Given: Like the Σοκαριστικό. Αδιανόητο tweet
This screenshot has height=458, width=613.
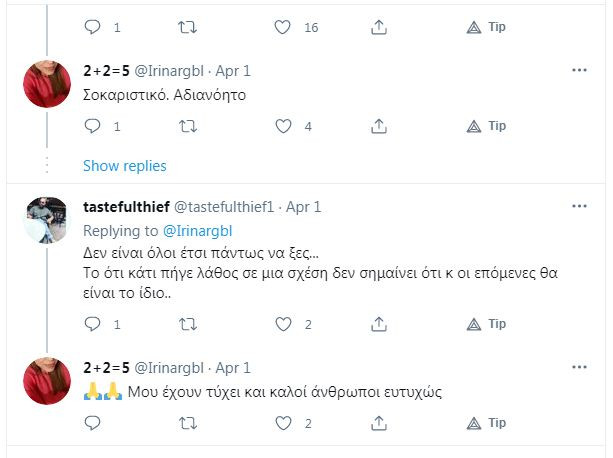Looking at the screenshot, I should tap(283, 126).
